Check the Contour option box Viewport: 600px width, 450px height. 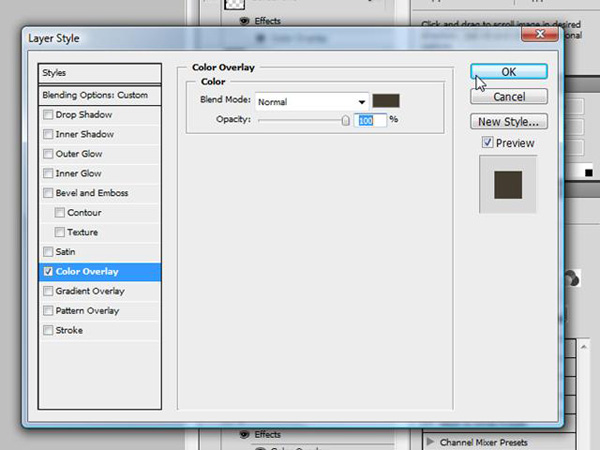click(60, 213)
